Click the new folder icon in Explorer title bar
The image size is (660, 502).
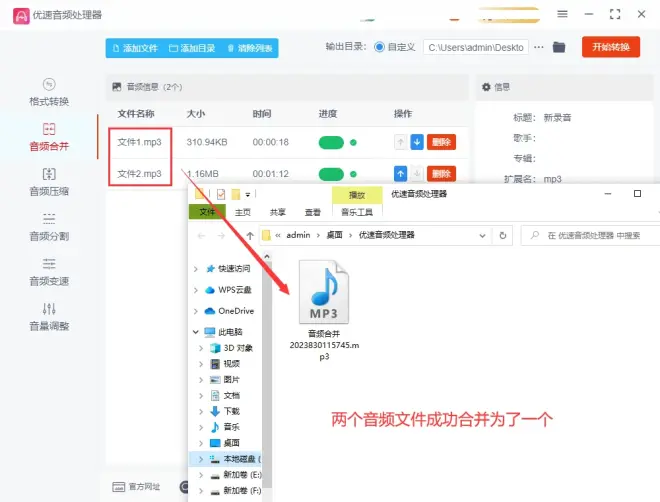[236, 194]
